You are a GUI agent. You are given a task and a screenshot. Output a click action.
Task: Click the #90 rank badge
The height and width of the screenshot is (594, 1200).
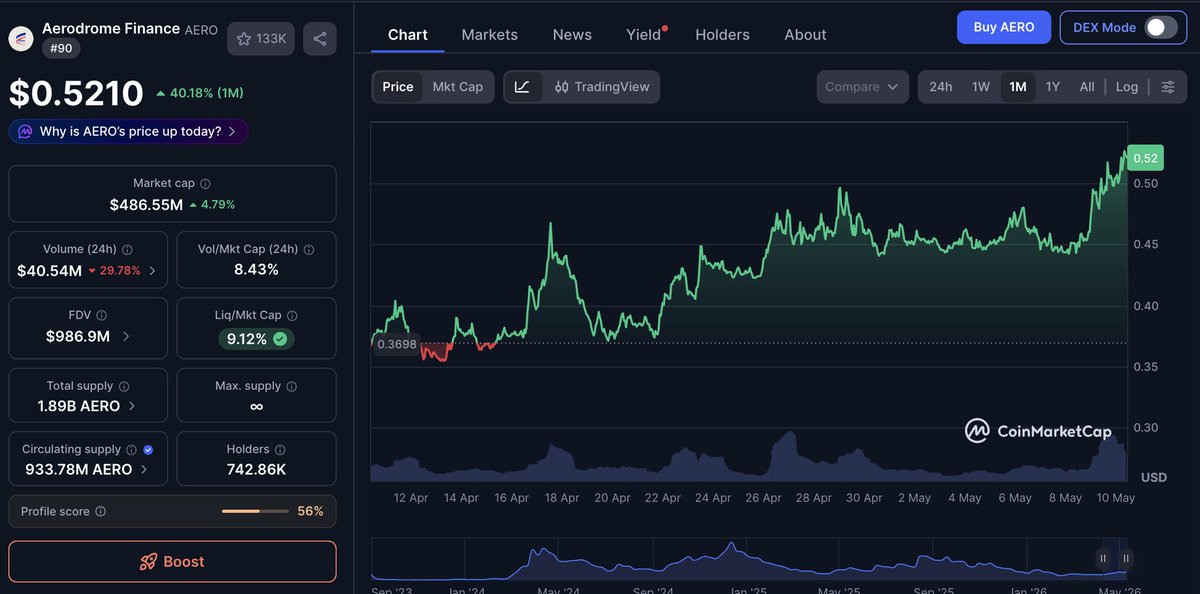pos(61,48)
